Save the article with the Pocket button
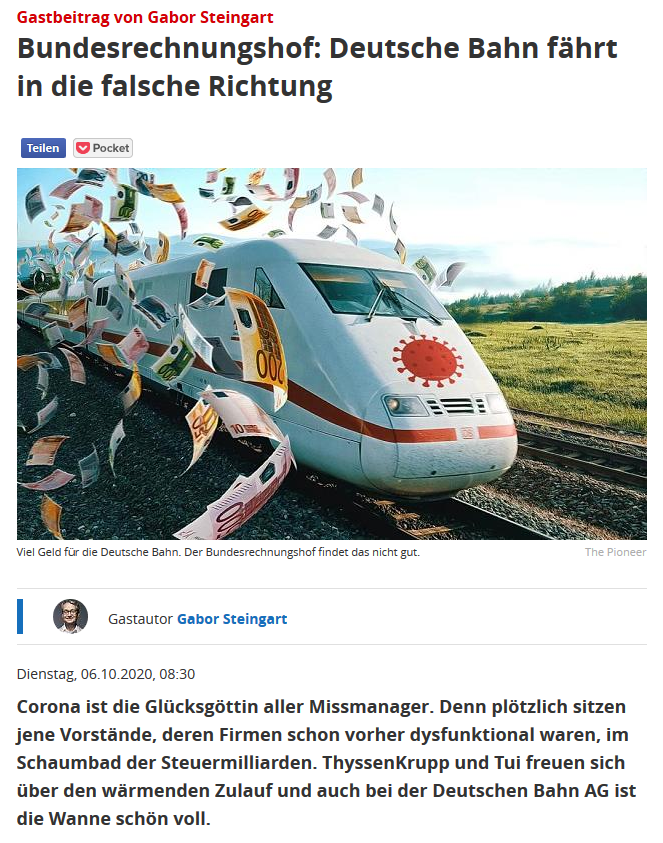This screenshot has width=663, height=843. (103, 148)
